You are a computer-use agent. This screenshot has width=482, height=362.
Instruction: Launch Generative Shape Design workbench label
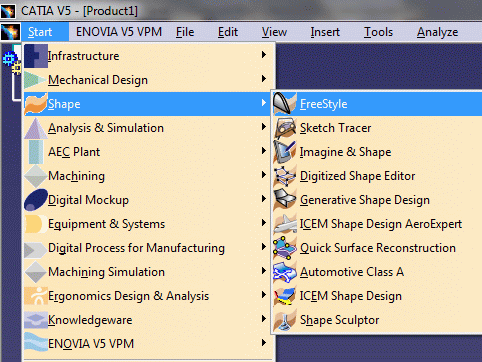click(x=365, y=200)
